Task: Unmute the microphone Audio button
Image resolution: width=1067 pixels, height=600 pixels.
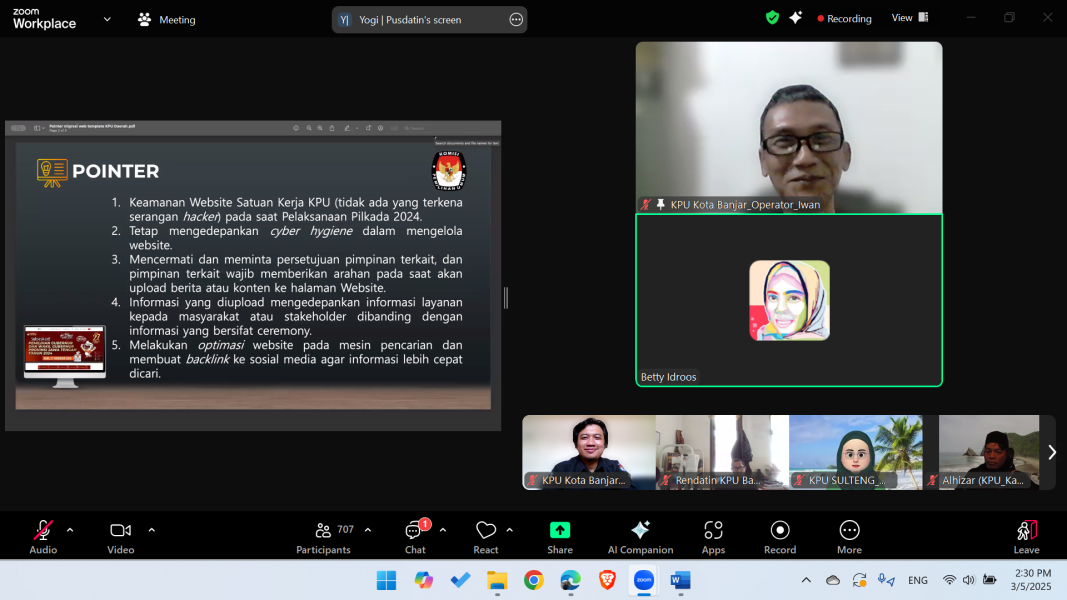Action: pyautogui.click(x=43, y=531)
